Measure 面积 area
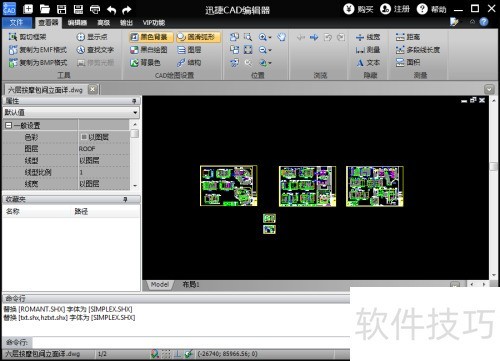This screenshot has width=500, height=361. [x=408, y=62]
